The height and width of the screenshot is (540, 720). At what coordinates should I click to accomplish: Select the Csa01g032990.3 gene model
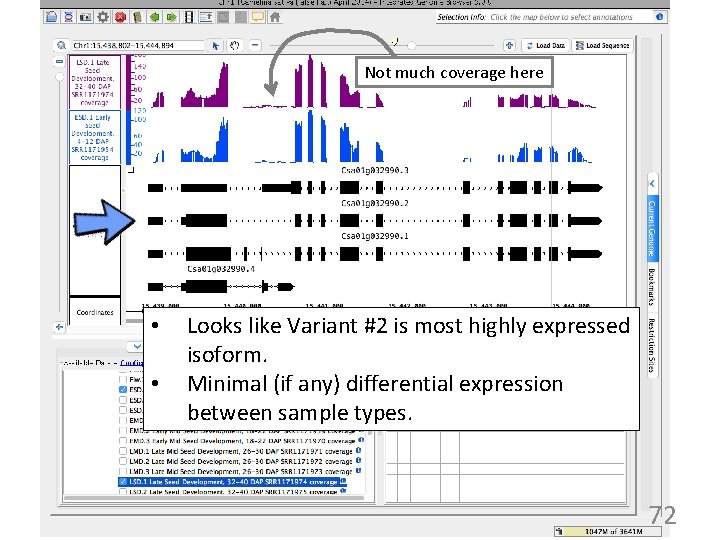375,187
